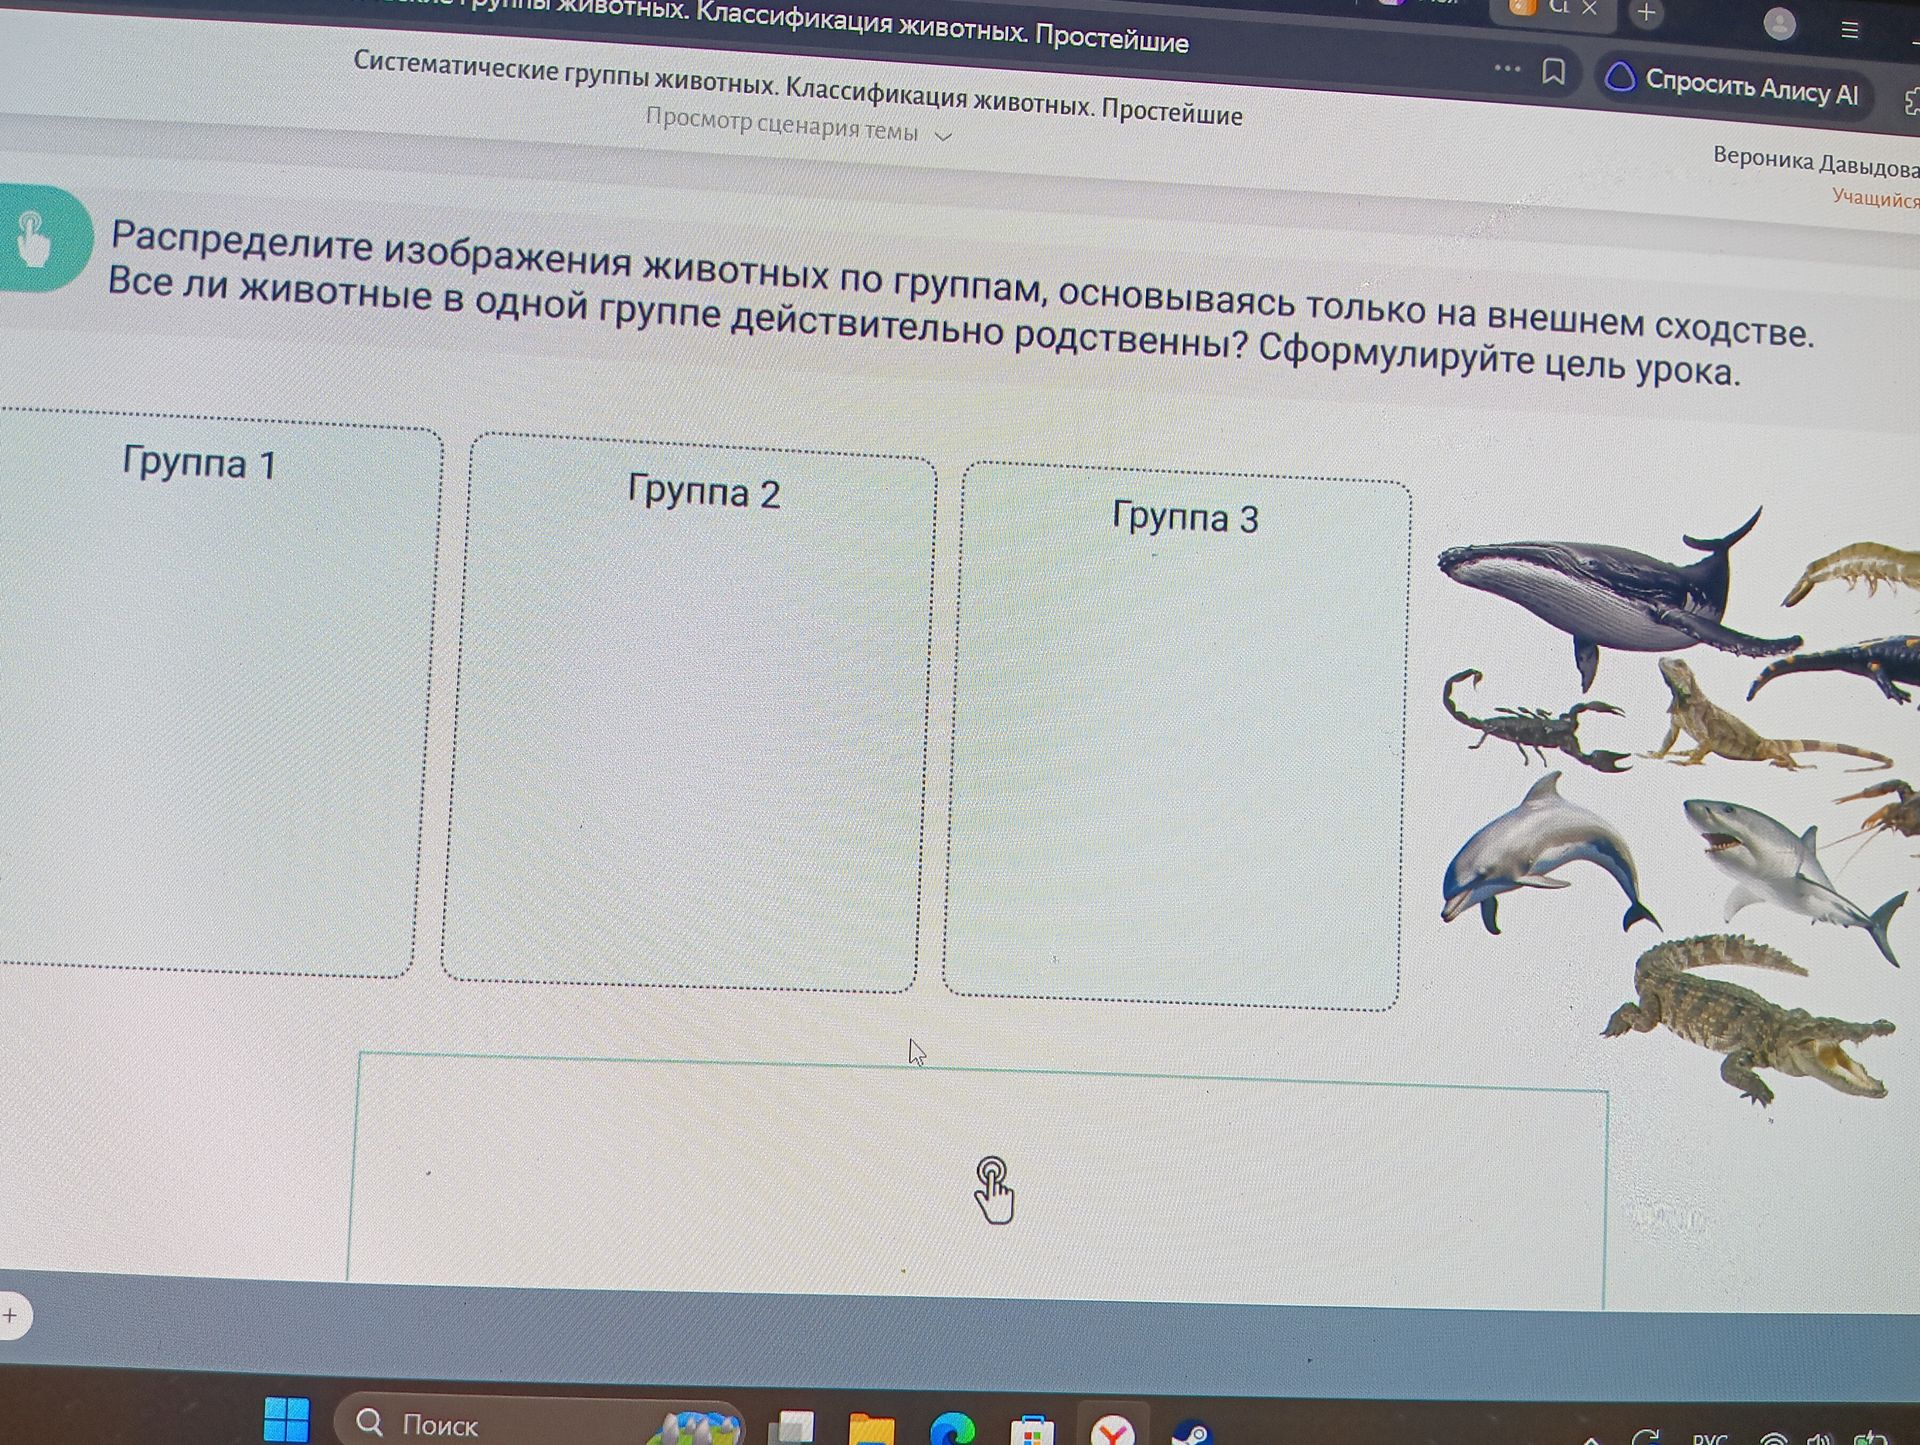1920x1445 pixels.
Task: Click inside the Группа 2 drop box
Action: pyautogui.click(x=688, y=713)
